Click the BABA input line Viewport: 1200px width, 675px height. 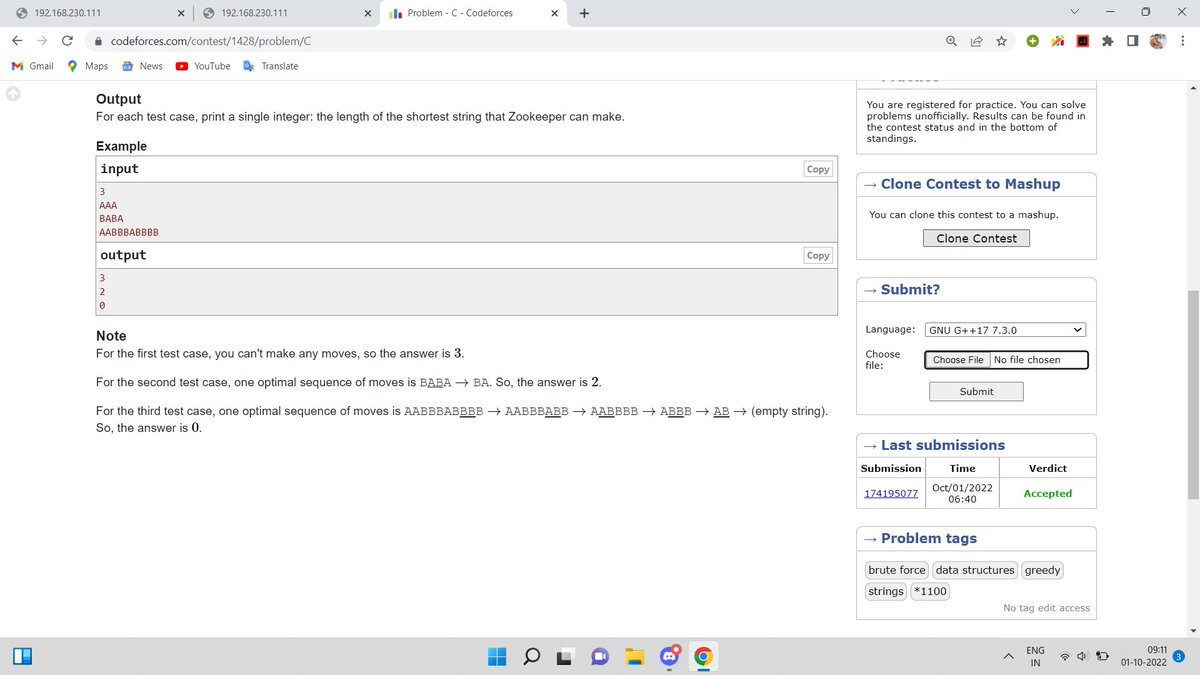pyautogui.click(x=112, y=218)
